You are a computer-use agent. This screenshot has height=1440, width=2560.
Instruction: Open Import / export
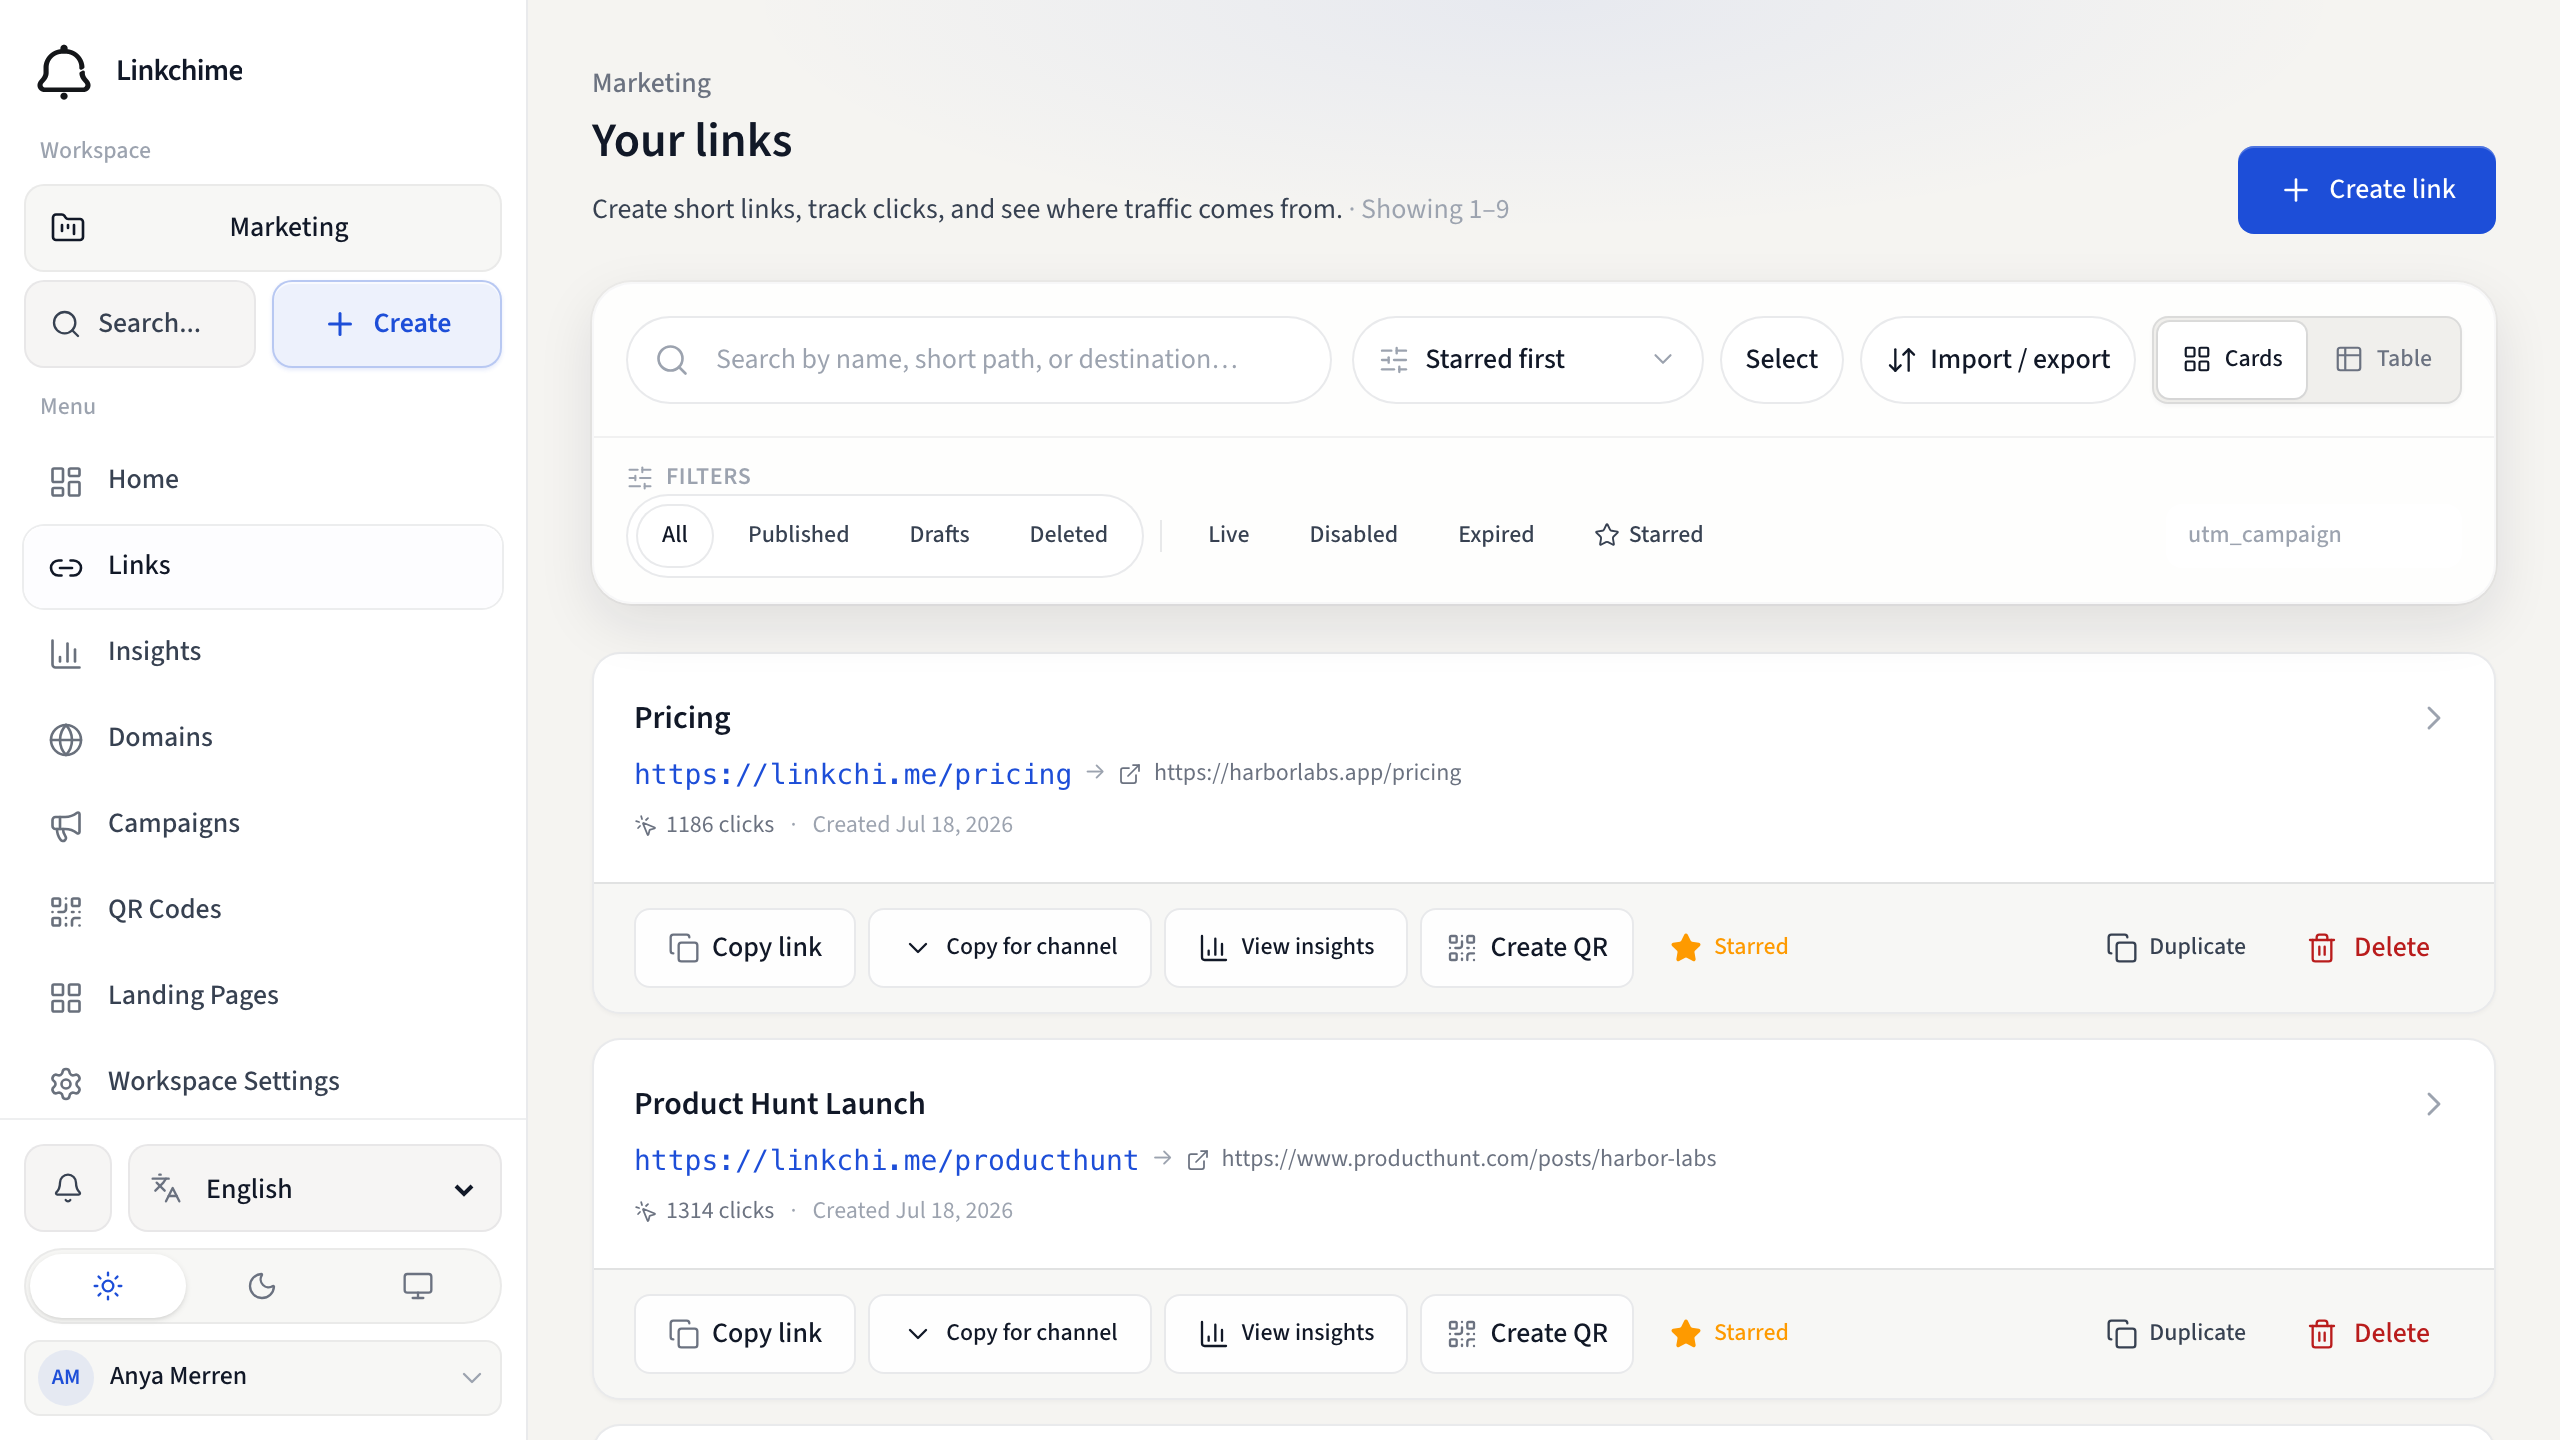tap(1997, 360)
